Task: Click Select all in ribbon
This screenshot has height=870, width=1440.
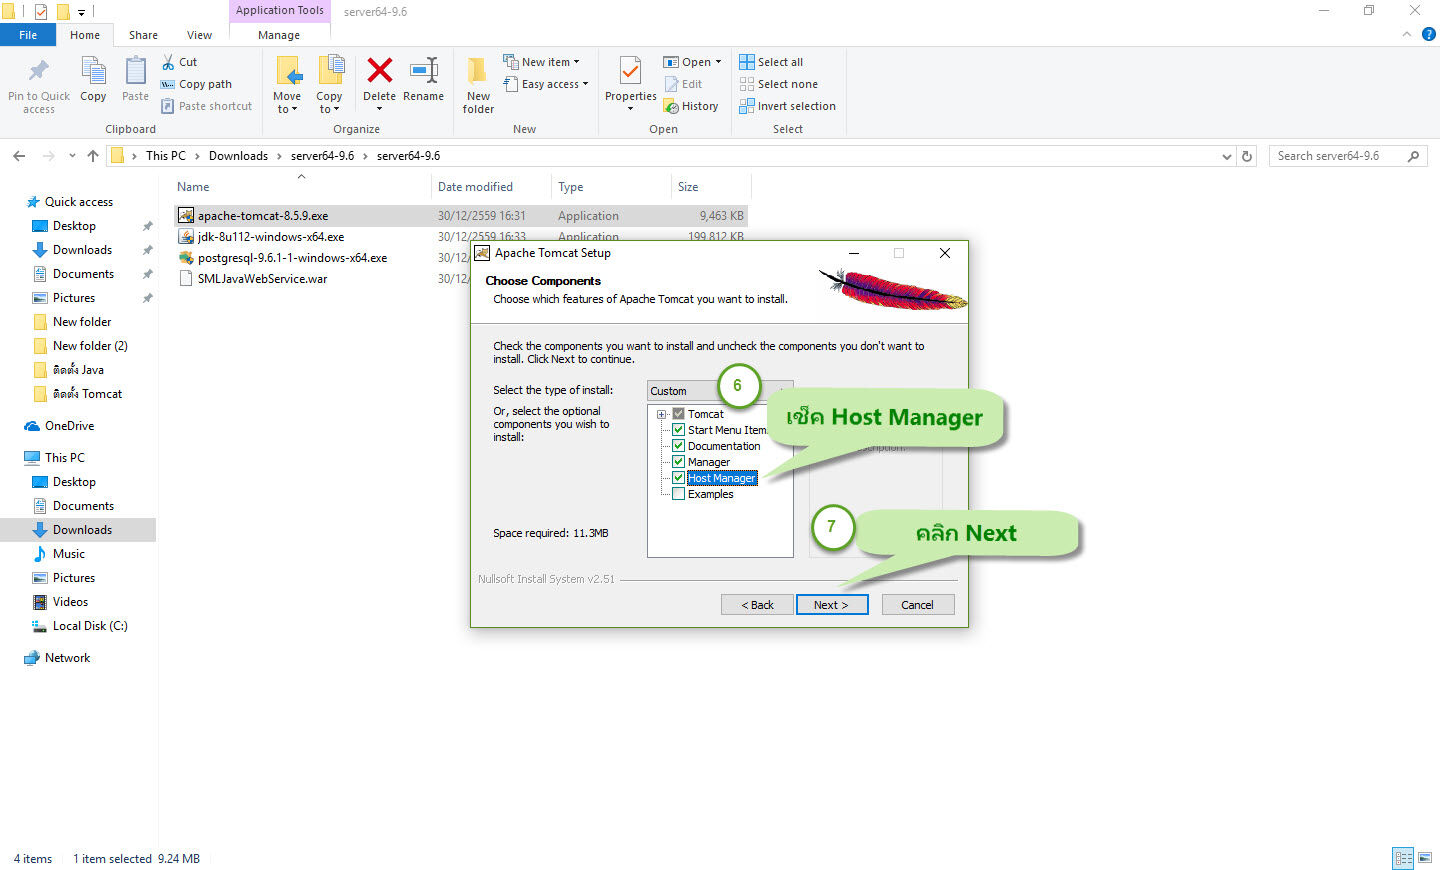Action: click(771, 62)
